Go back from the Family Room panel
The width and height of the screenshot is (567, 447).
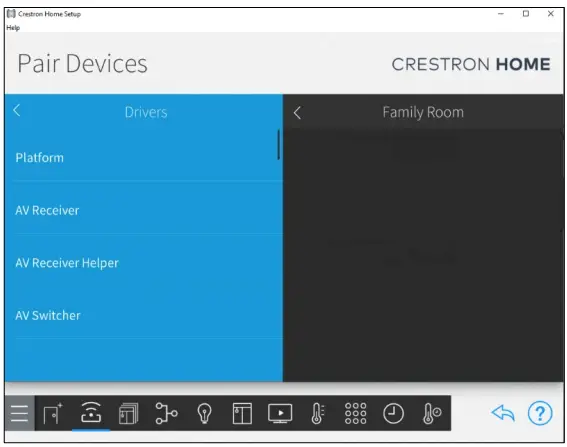297,113
